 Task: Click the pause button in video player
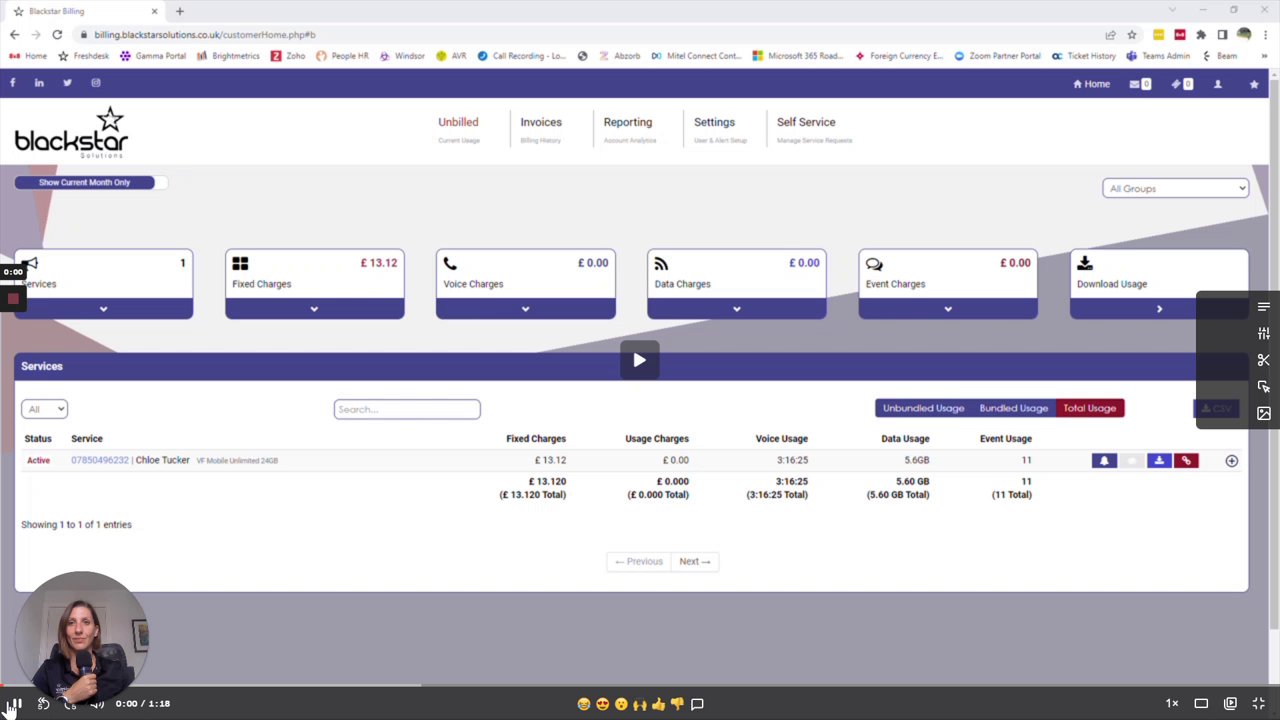coord(15,704)
